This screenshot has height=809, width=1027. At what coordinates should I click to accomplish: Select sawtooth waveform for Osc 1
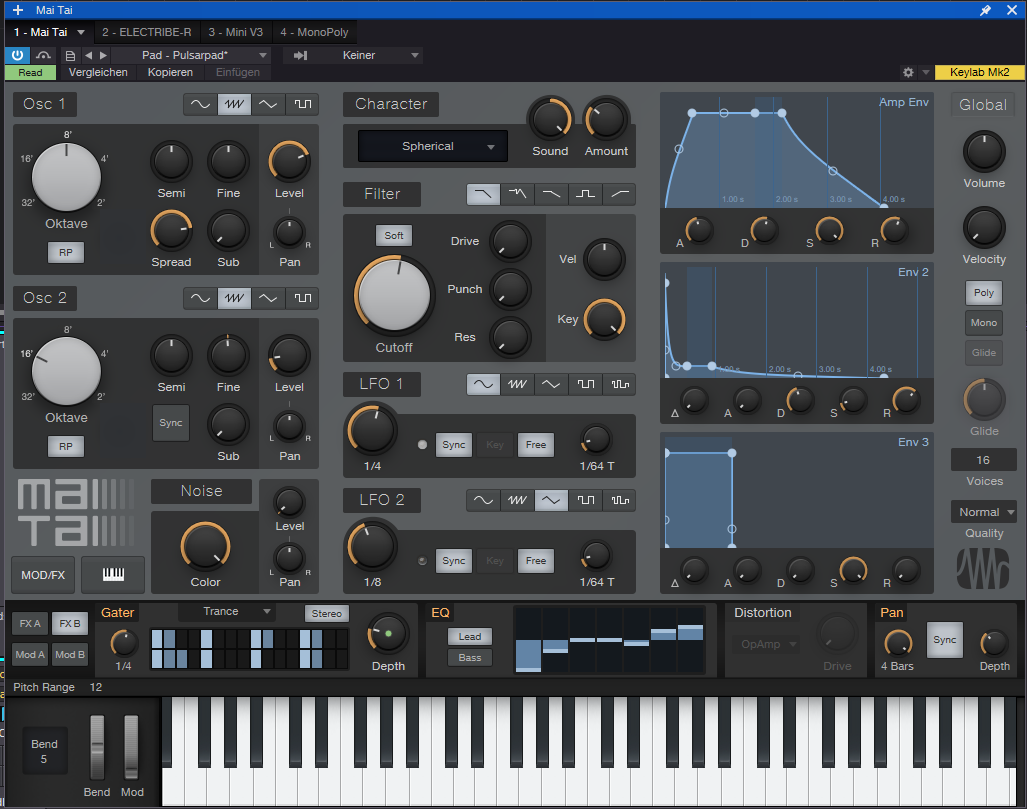234,104
